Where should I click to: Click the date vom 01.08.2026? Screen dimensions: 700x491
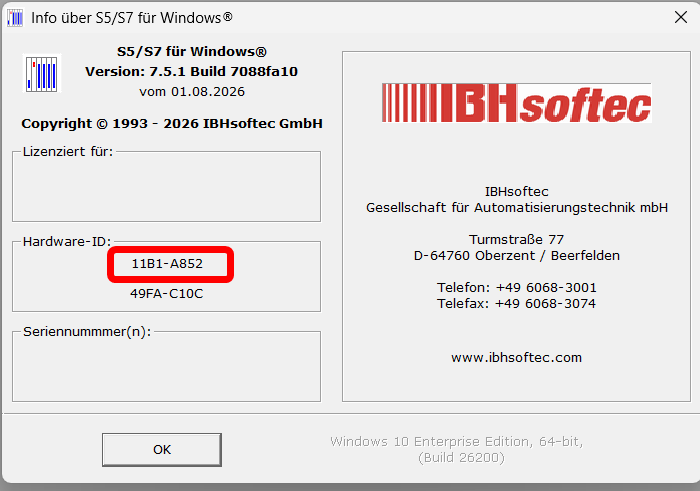[x=192, y=92]
